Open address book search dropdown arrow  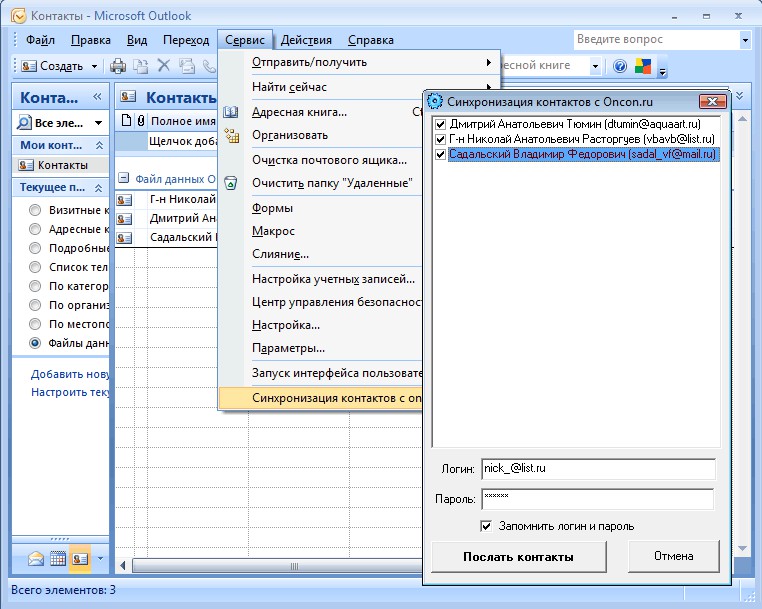595,66
